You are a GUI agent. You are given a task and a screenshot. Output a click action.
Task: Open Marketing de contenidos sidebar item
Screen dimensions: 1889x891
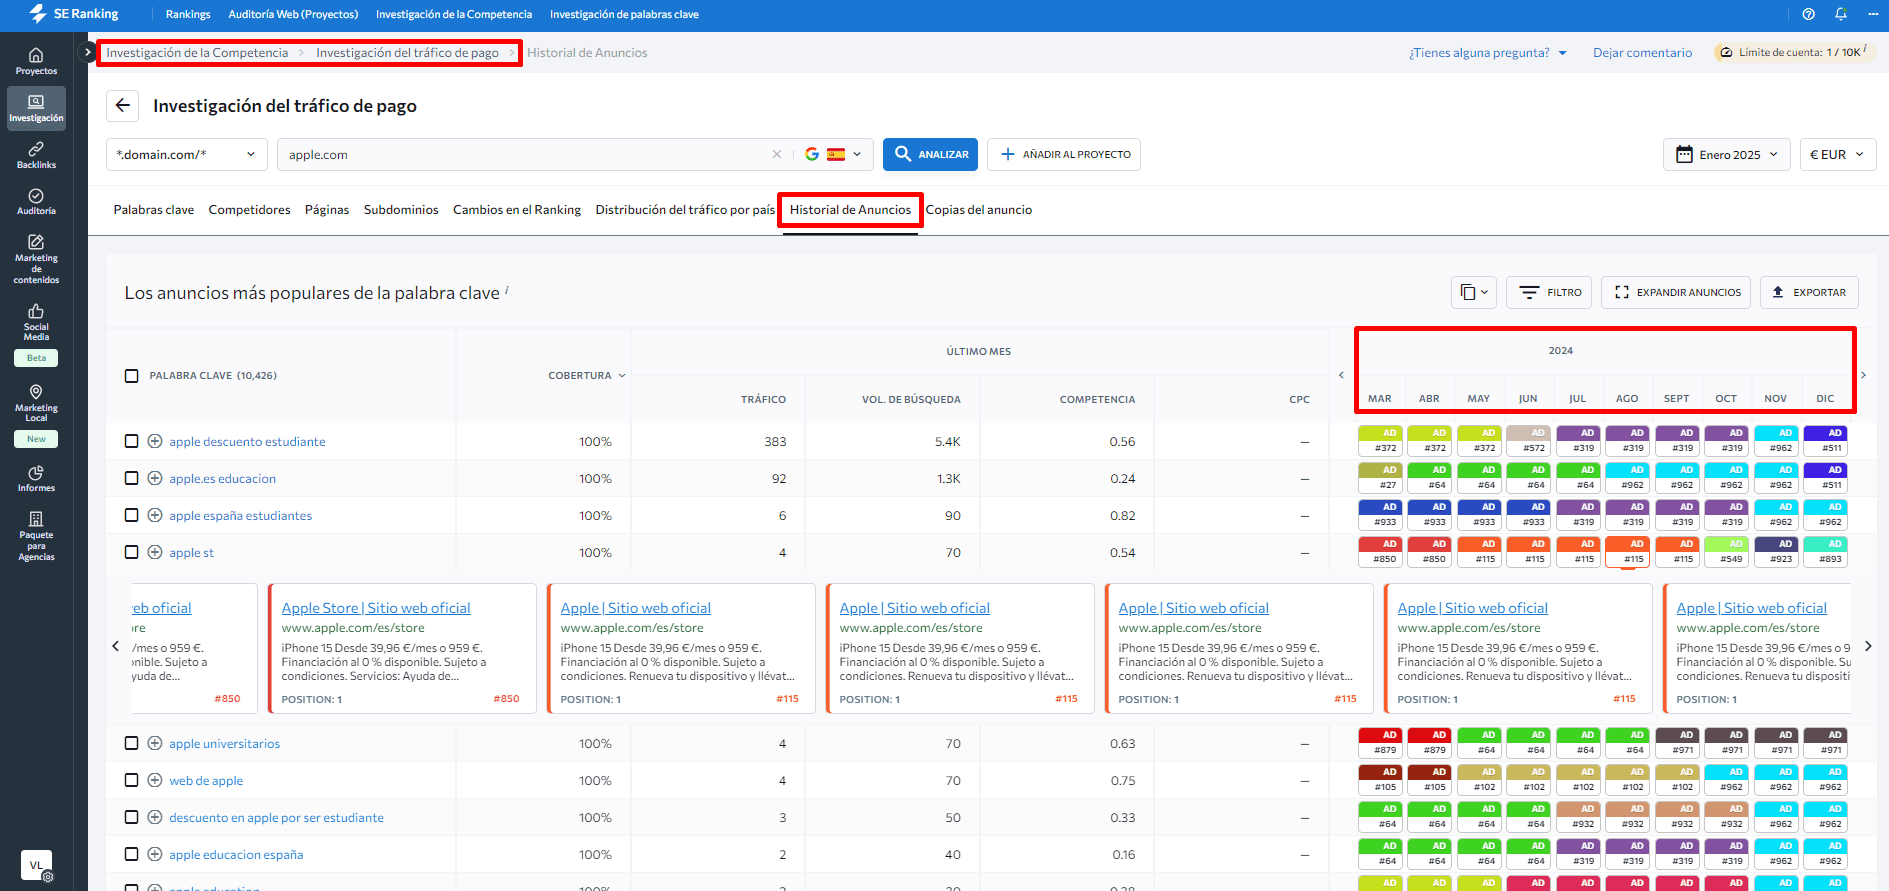click(x=36, y=259)
